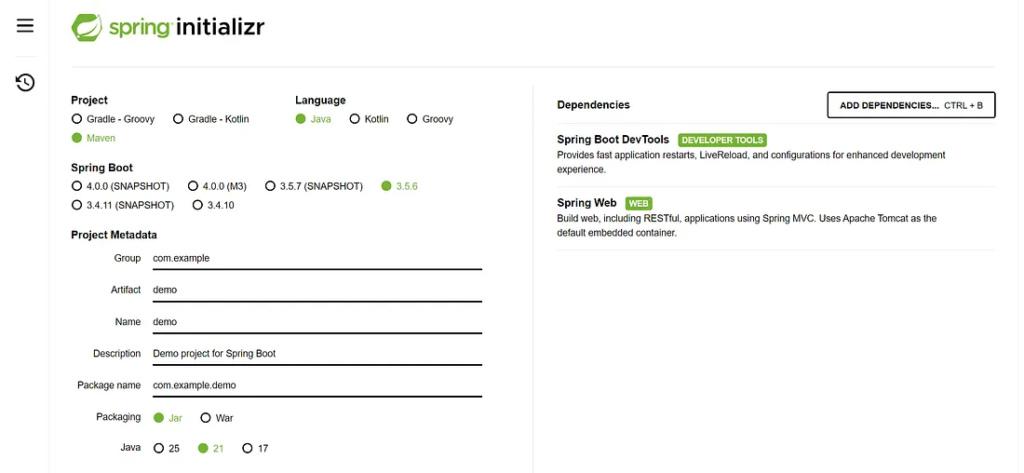Select Spring Boot 4.0.0 (M3) version
Screen dimensions: 1024x473
point(193,186)
